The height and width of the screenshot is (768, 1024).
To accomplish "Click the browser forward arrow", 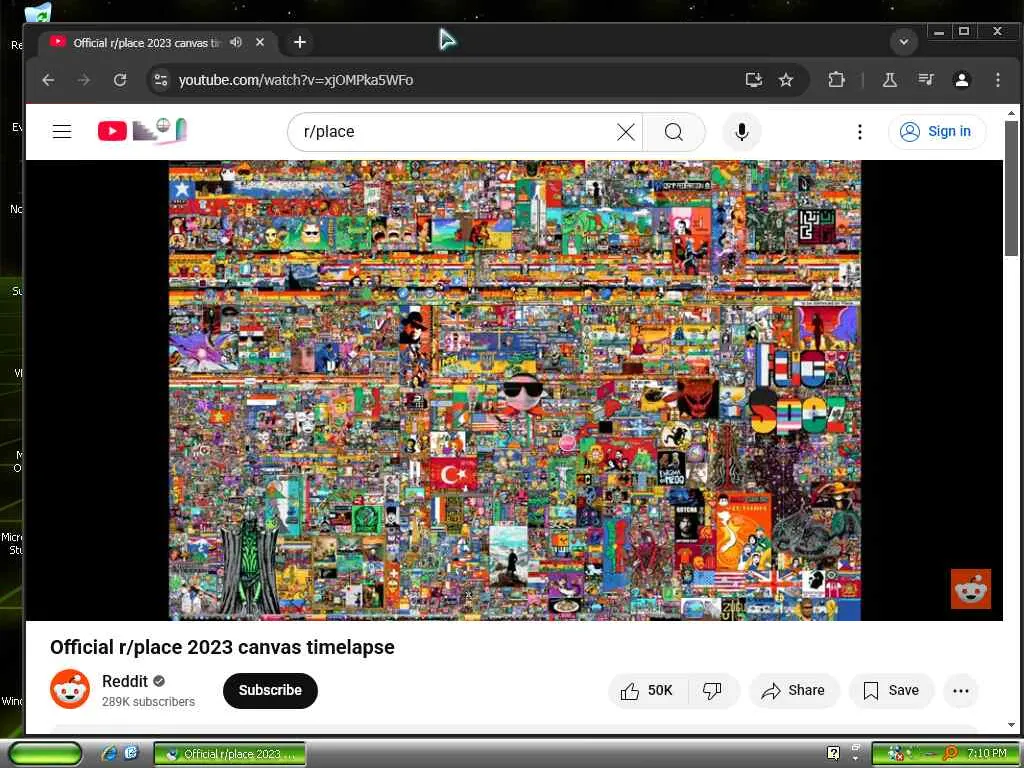I will pyautogui.click(x=84, y=80).
